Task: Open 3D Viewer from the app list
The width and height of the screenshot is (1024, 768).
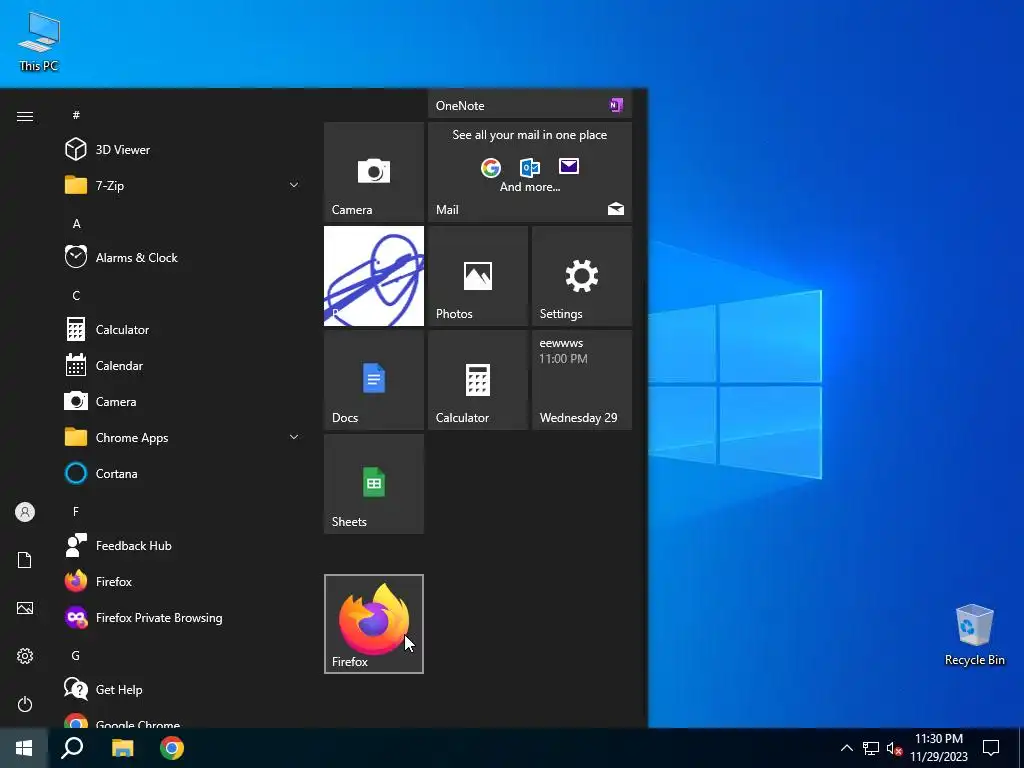Action: [183, 150]
